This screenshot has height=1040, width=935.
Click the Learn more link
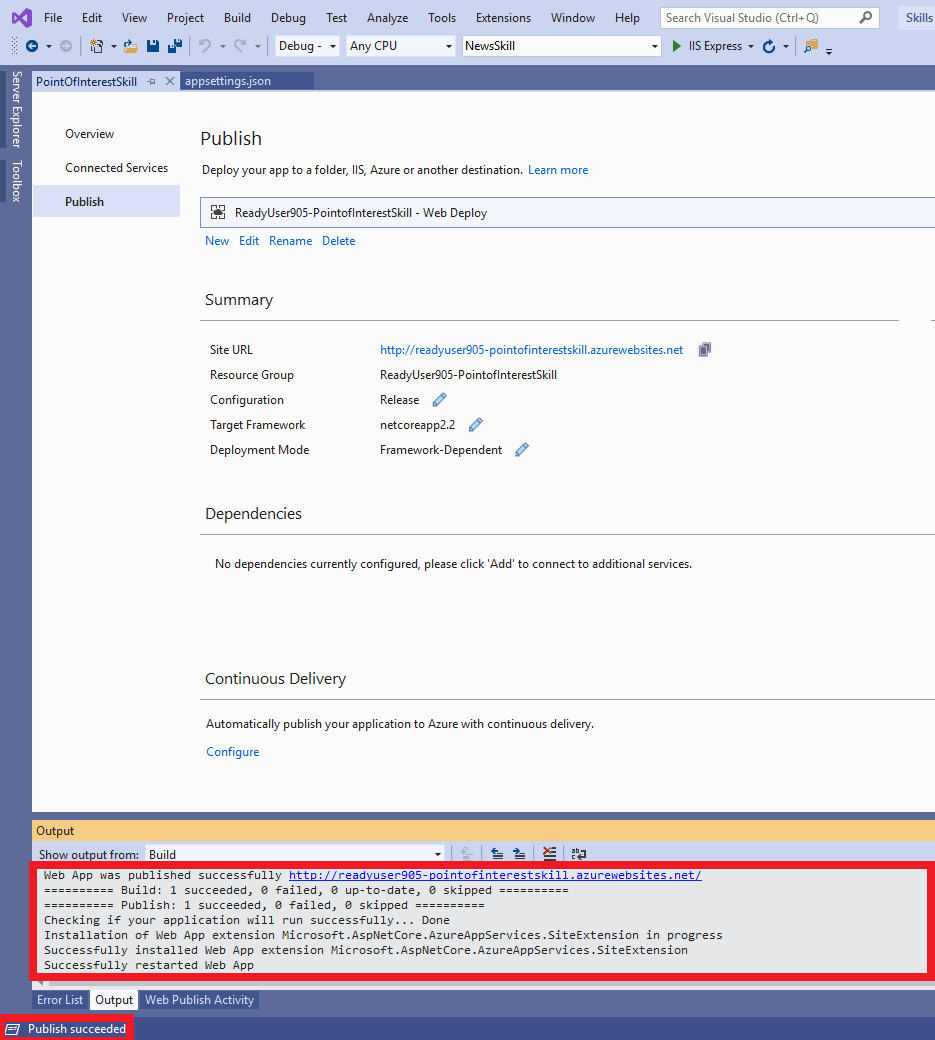pyautogui.click(x=558, y=170)
